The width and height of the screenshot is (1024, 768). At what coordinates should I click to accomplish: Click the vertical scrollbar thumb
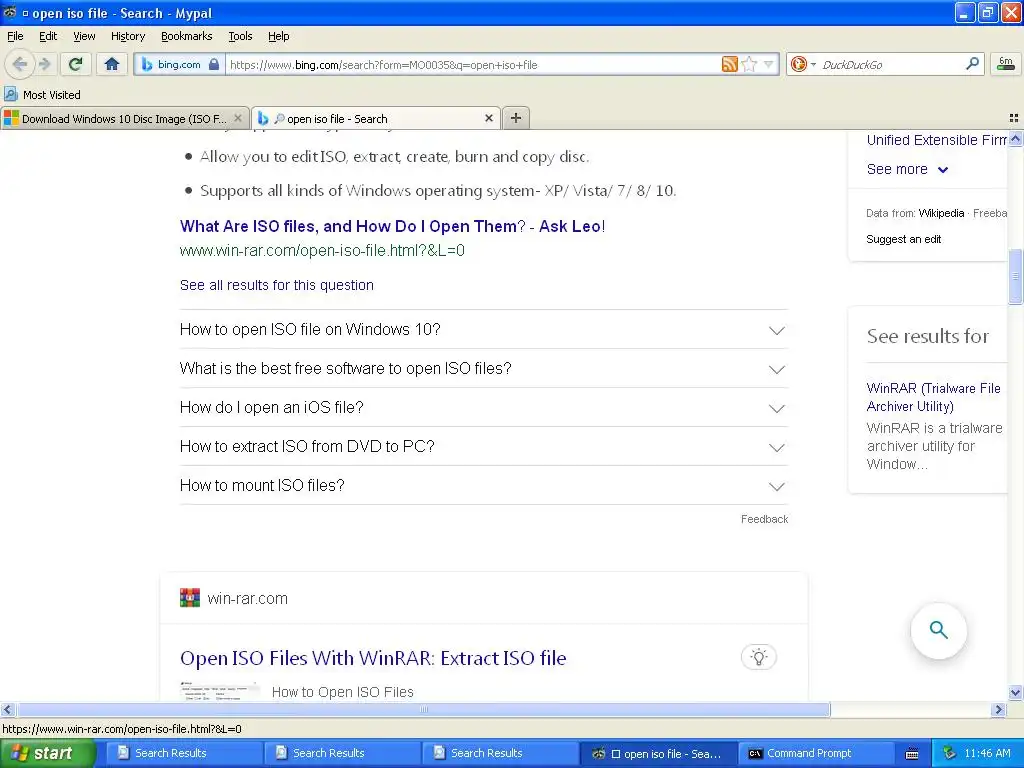[x=1015, y=276]
